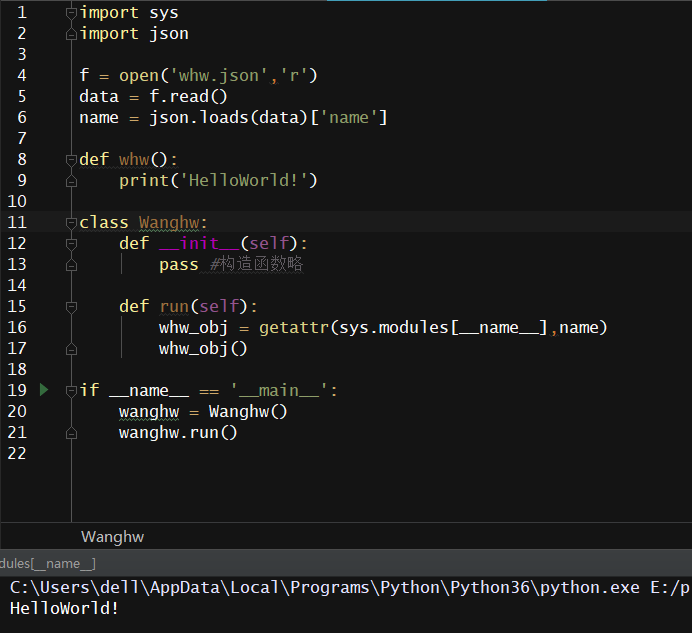Viewport: 692px width, 633px height.
Task: Click 'json.loads(data)' on line 6
Action: (x=228, y=117)
